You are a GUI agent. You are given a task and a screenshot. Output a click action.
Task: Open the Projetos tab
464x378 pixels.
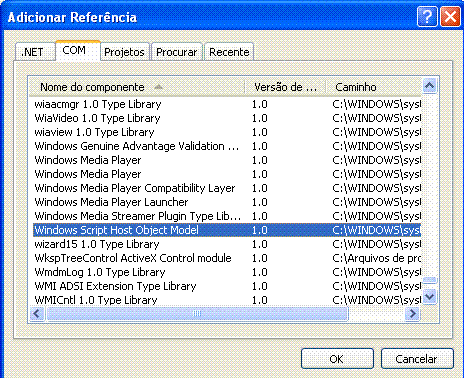pos(125,52)
